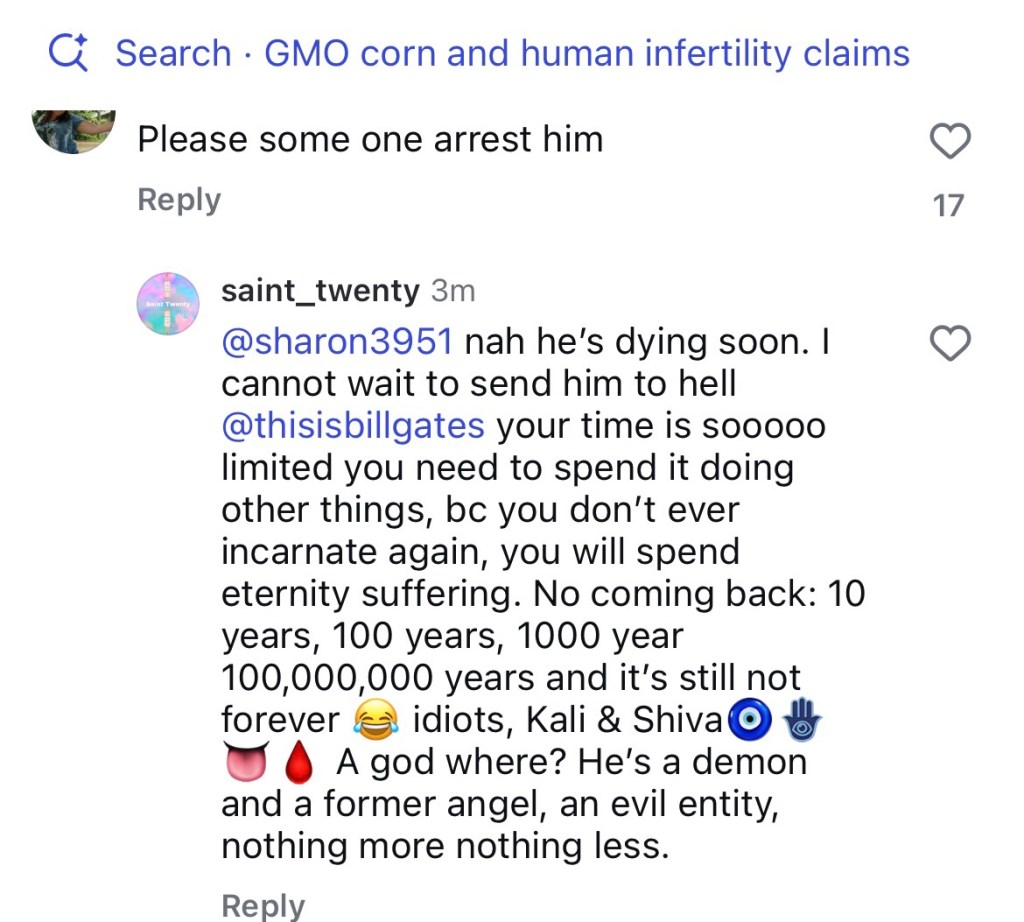Click the laughing-crying emoji in the comment
1024x922 pixels.
pos(377,720)
